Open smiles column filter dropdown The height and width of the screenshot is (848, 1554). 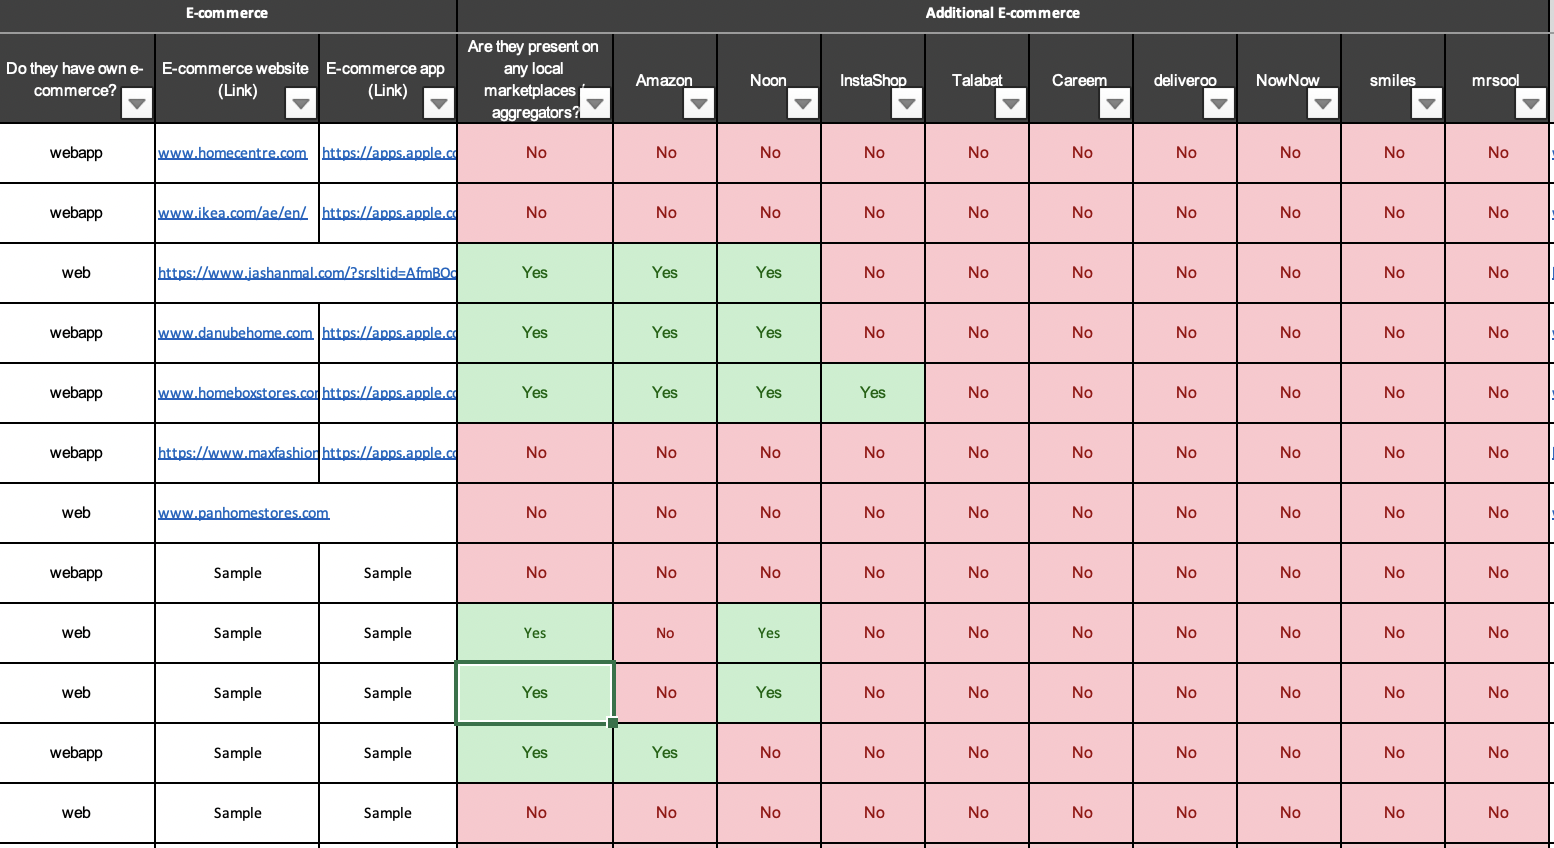(x=1427, y=103)
